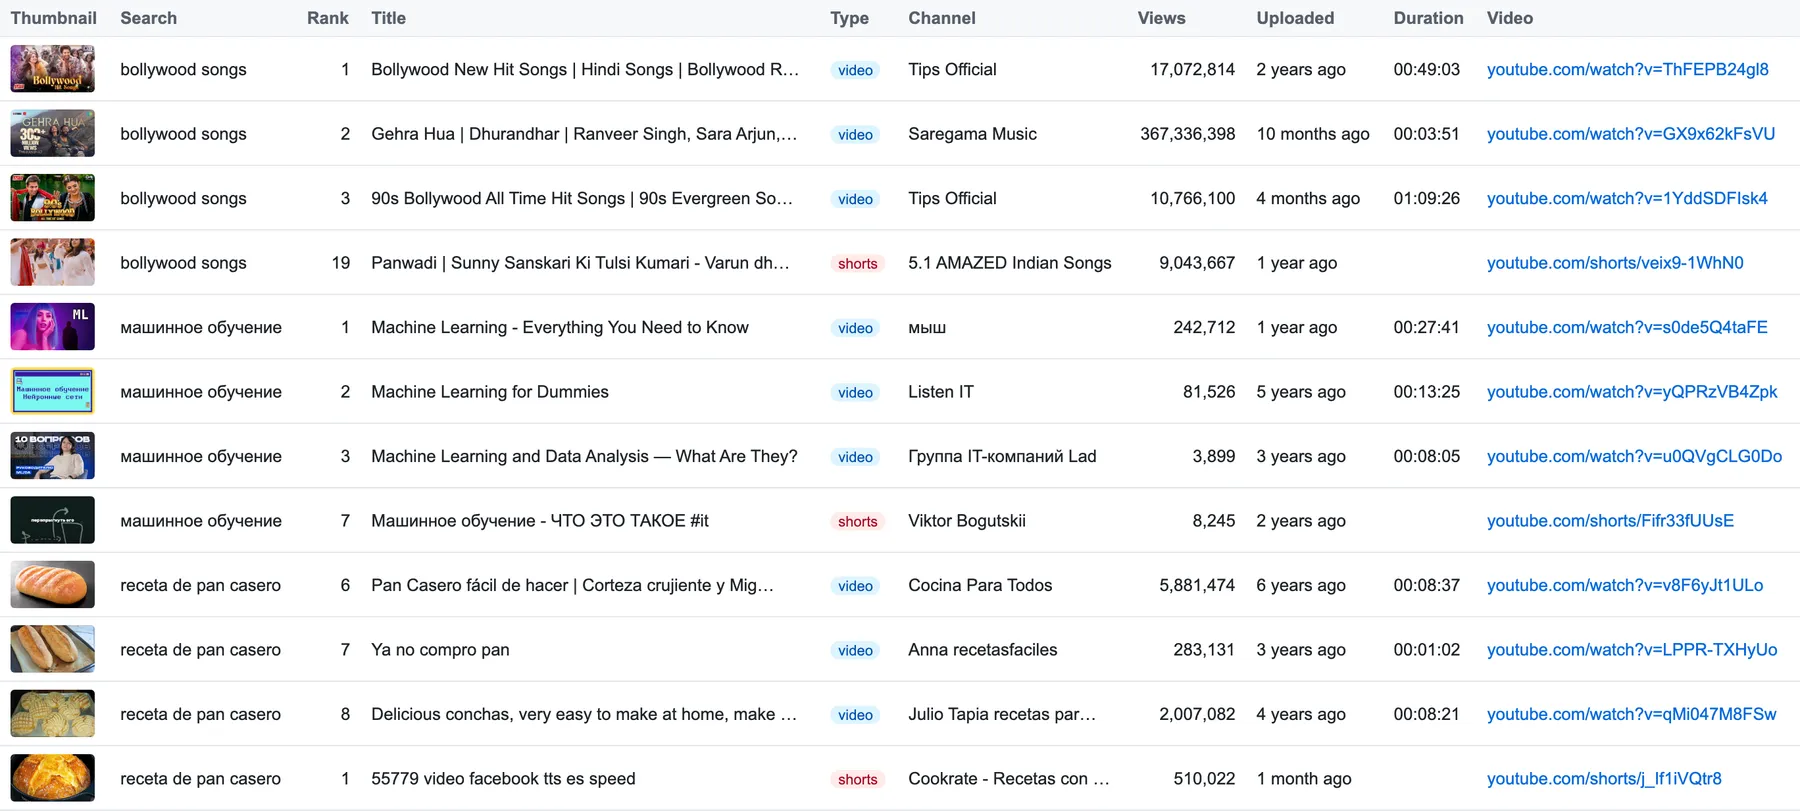The width and height of the screenshot is (1800, 811).
Task: Click thumbnail for Pan Casero fácil de hacer
Action: [x=52, y=585]
